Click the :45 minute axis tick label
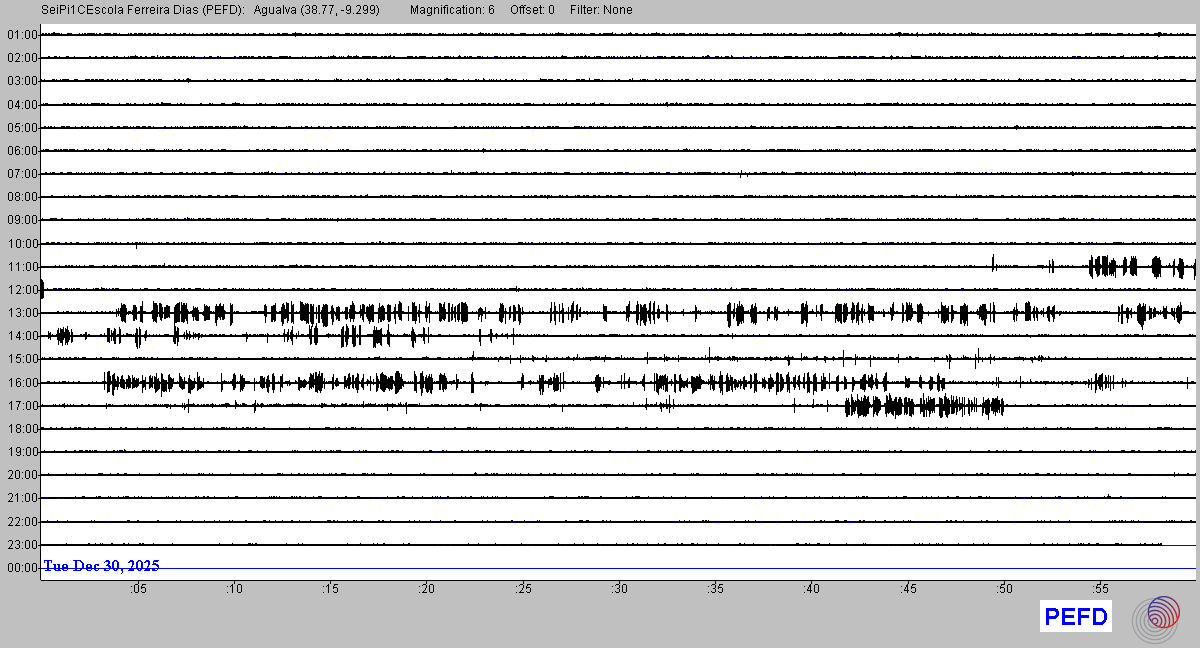The width and height of the screenshot is (1200, 648). (x=908, y=589)
